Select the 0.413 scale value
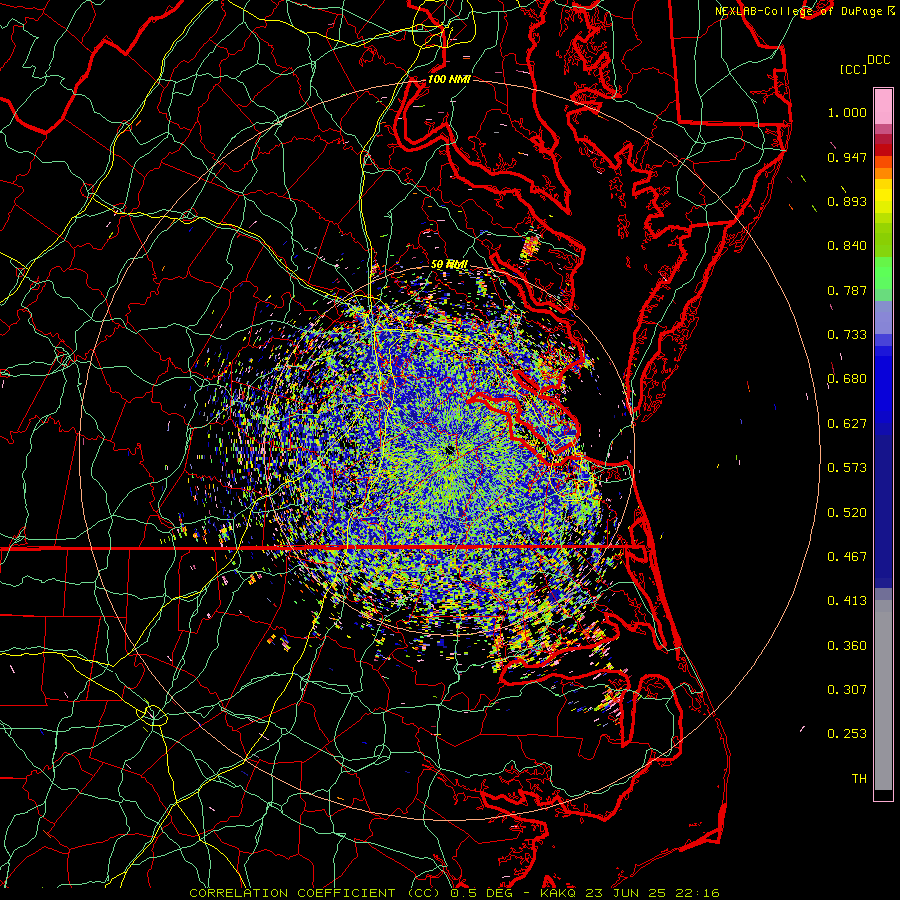900x900 pixels. 847,601
